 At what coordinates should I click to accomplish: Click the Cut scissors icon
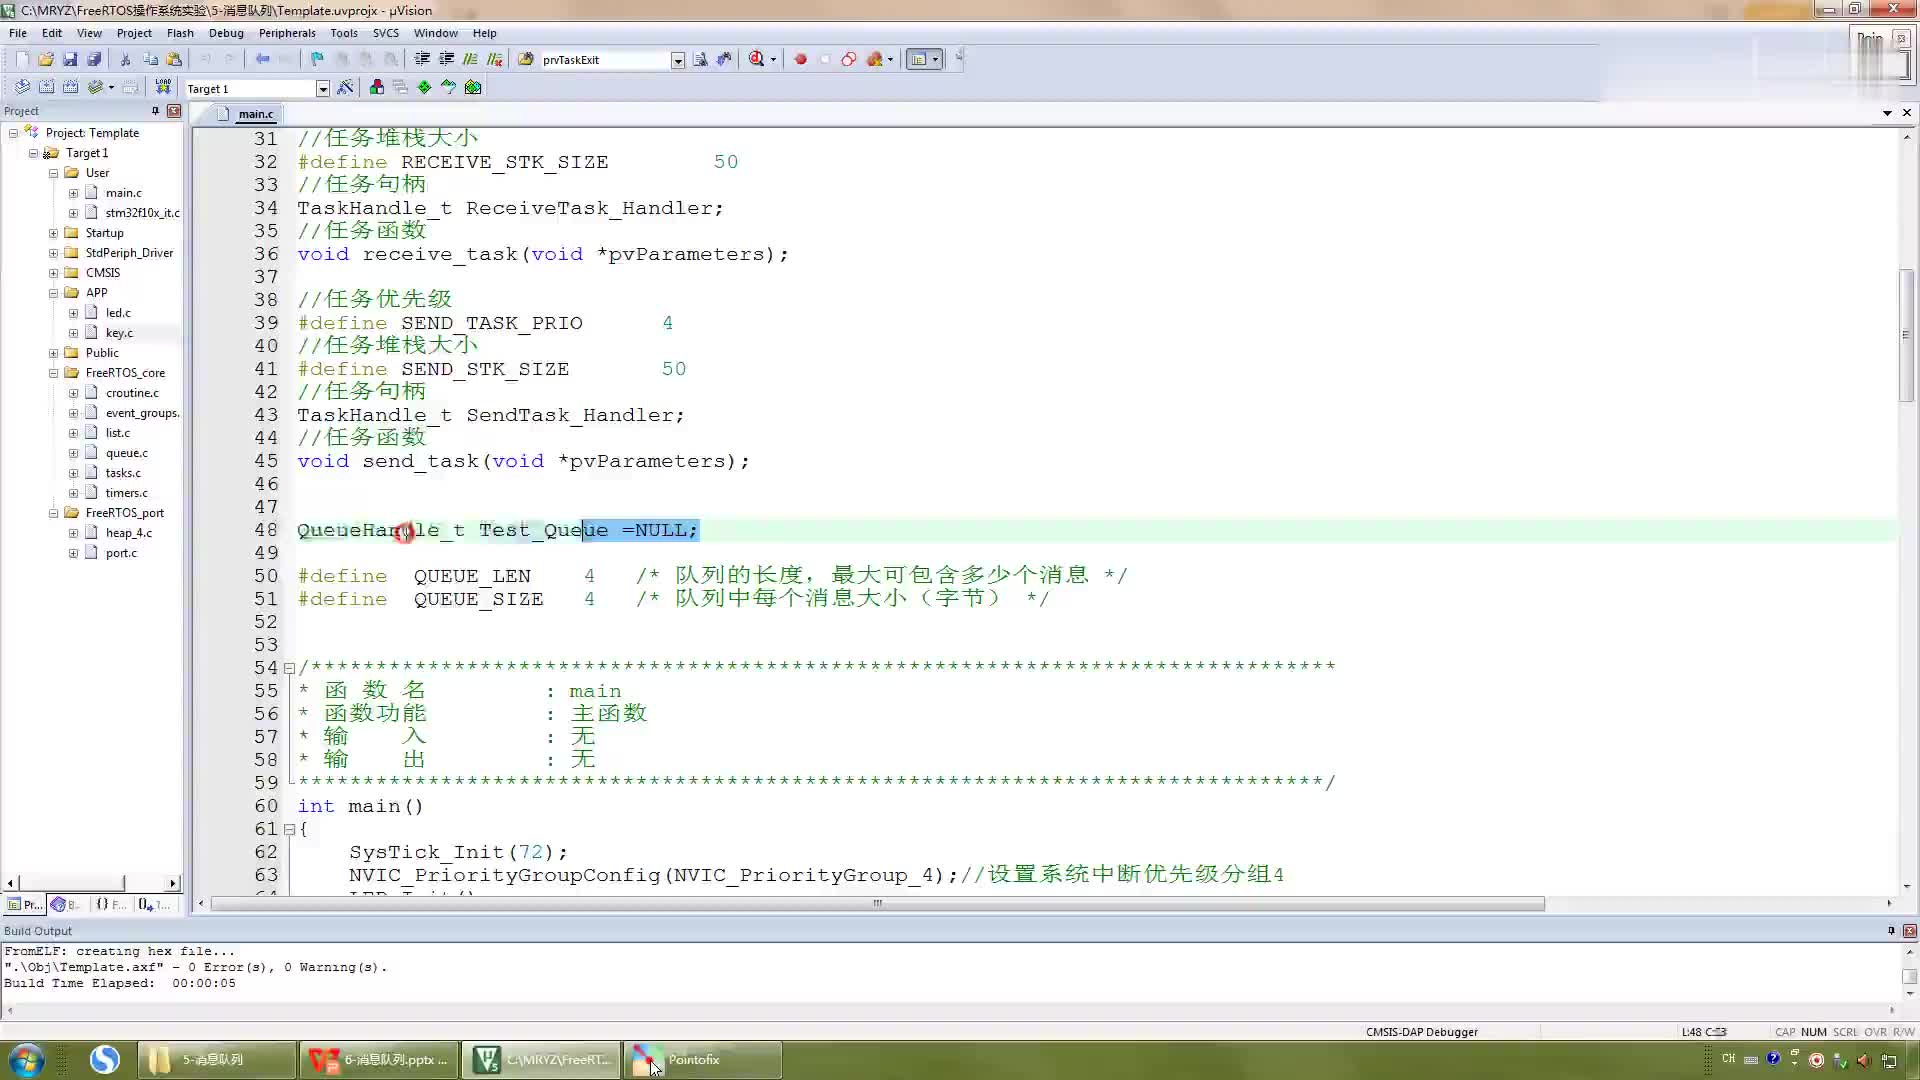click(x=126, y=59)
